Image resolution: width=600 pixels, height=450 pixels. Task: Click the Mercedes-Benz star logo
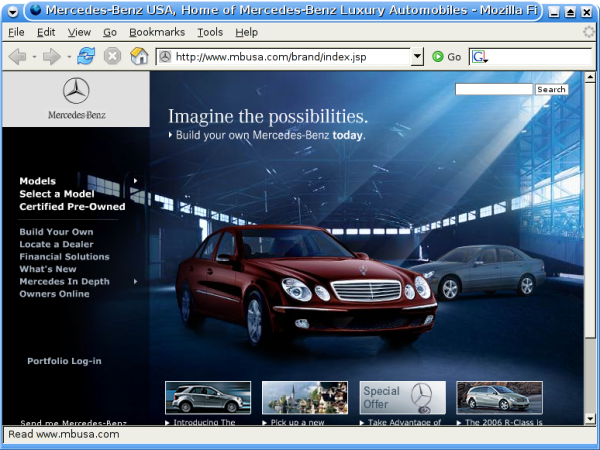point(76,91)
